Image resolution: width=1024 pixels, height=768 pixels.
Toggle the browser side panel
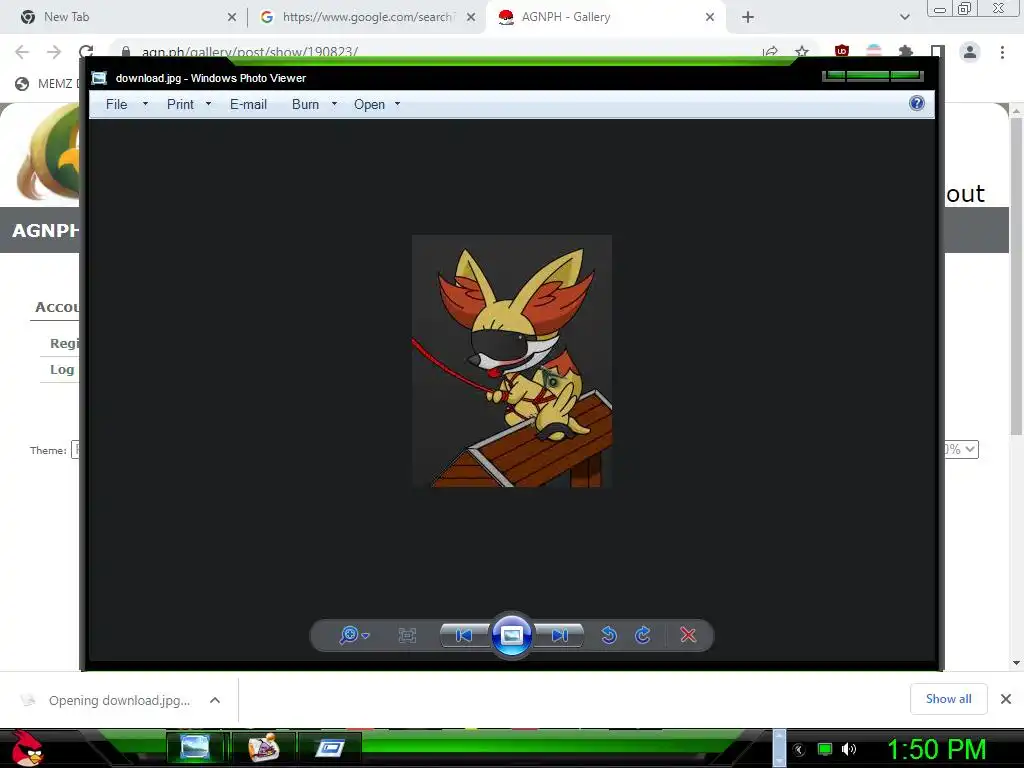938,51
